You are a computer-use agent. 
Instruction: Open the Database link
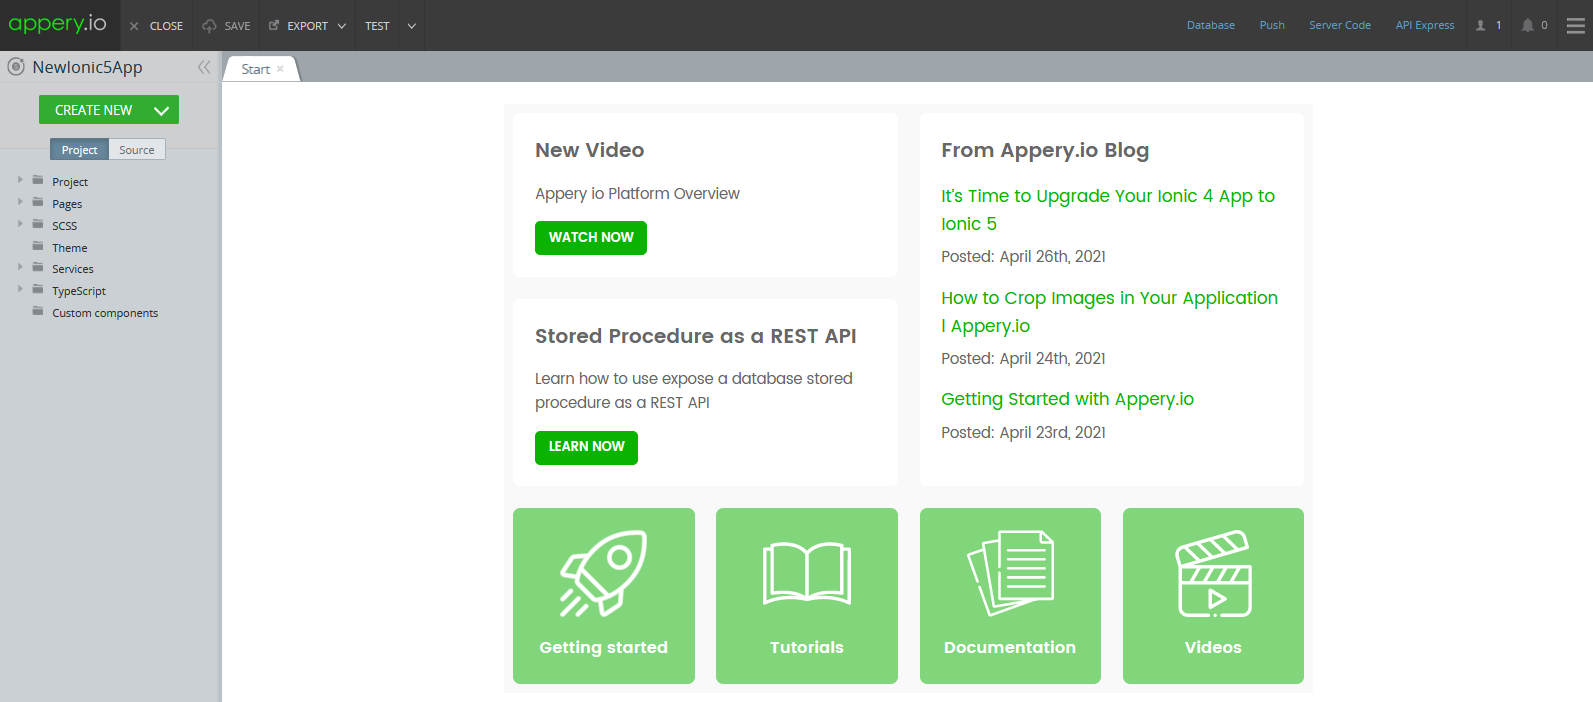click(1210, 25)
